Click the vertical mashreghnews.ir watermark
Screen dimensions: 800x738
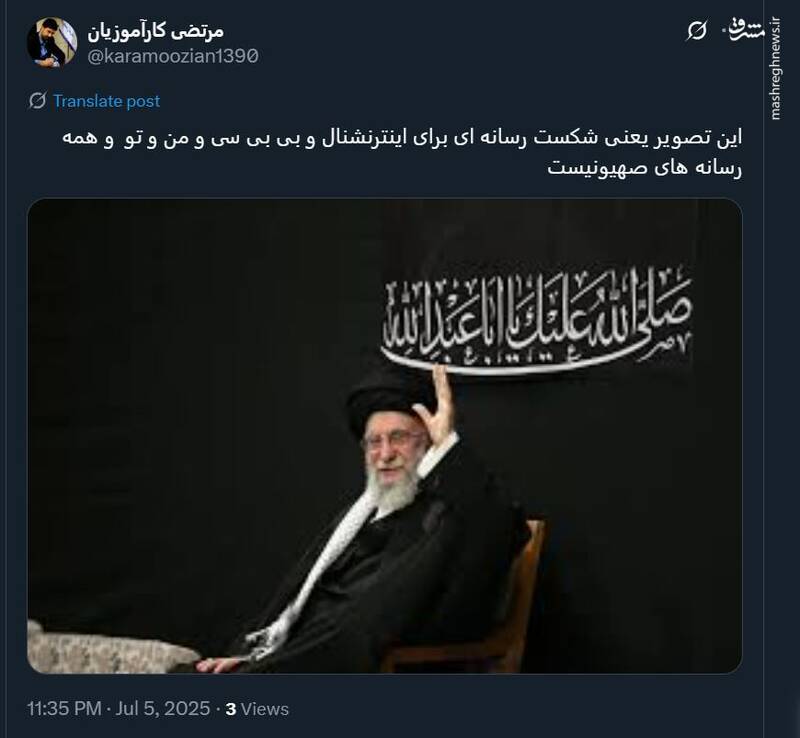coord(776,69)
